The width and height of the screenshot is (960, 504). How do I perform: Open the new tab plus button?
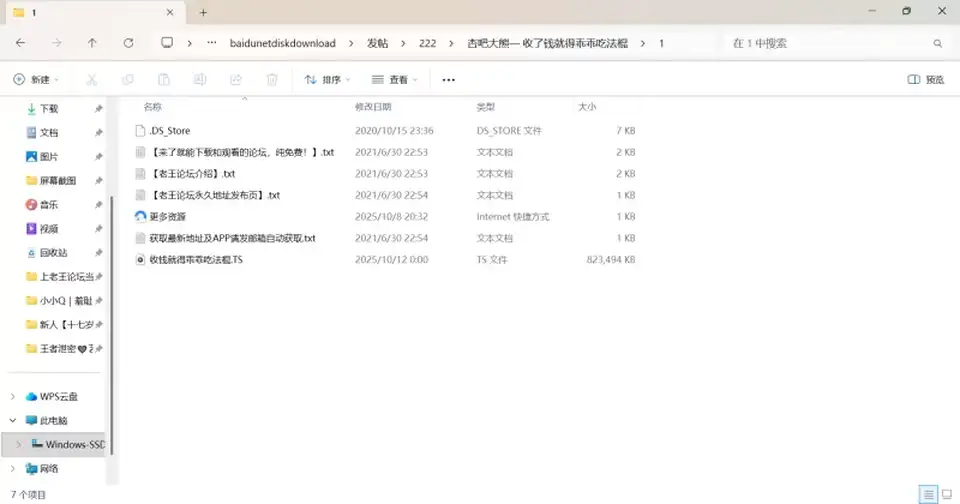(203, 12)
